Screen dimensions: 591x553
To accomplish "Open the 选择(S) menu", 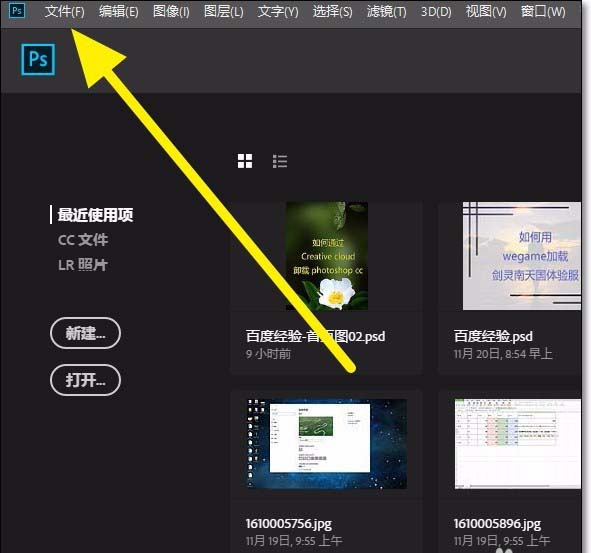I will pyautogui.click(x=332, y=12).
